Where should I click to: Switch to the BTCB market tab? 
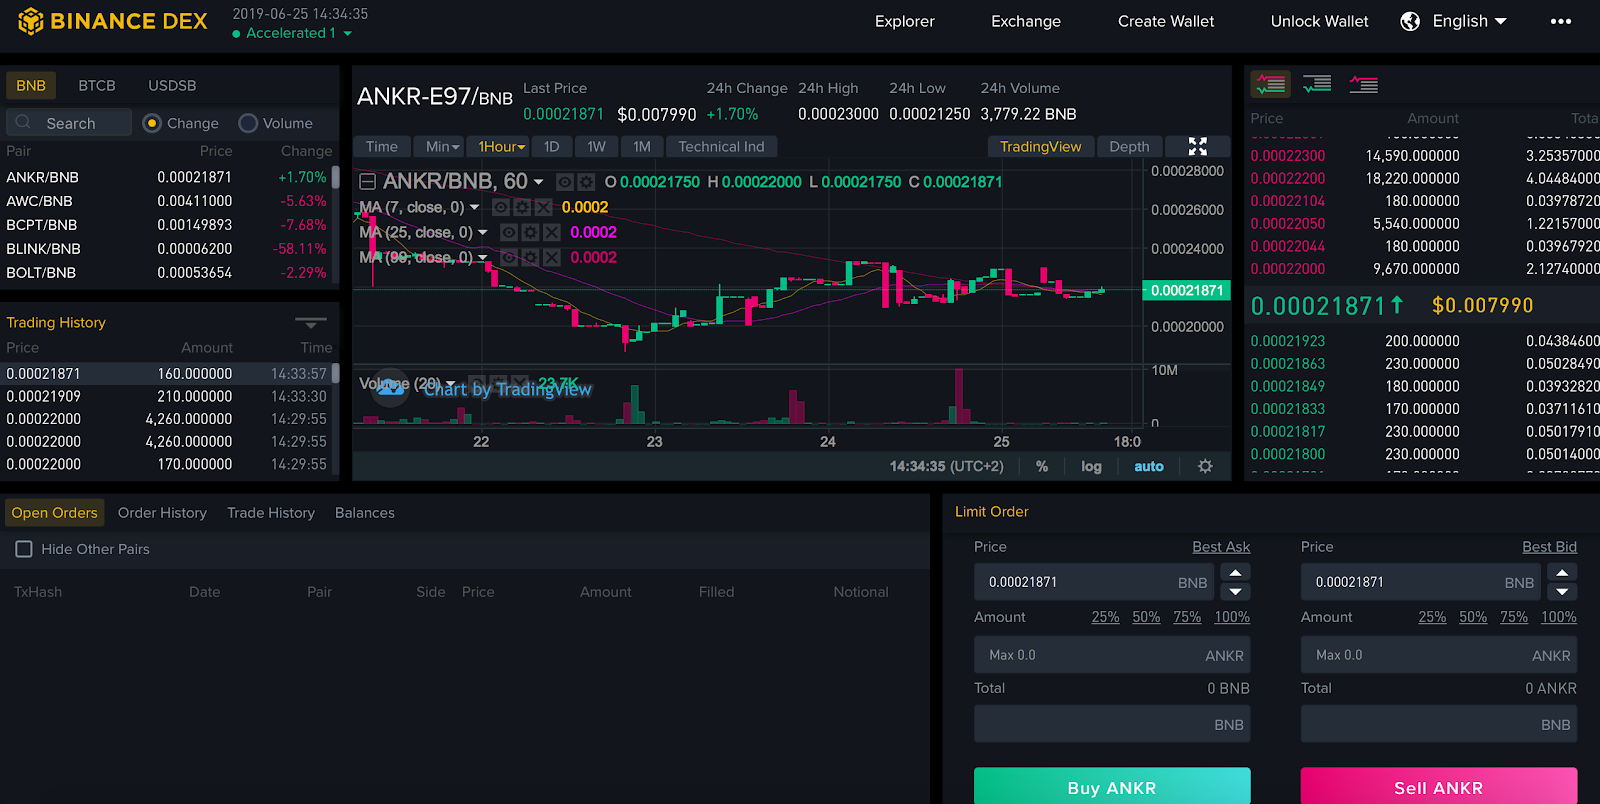pos(97,85)
